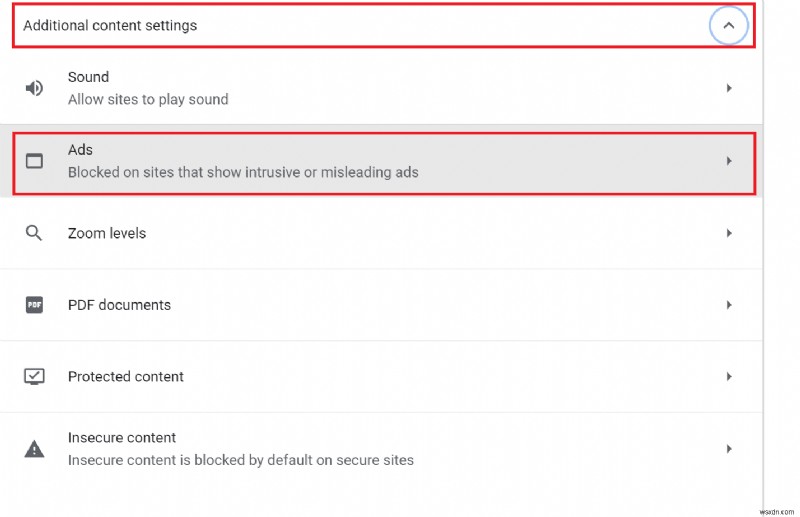
Task: Expand Insecure content with right arrow
Action: click(x=729, y=449)
